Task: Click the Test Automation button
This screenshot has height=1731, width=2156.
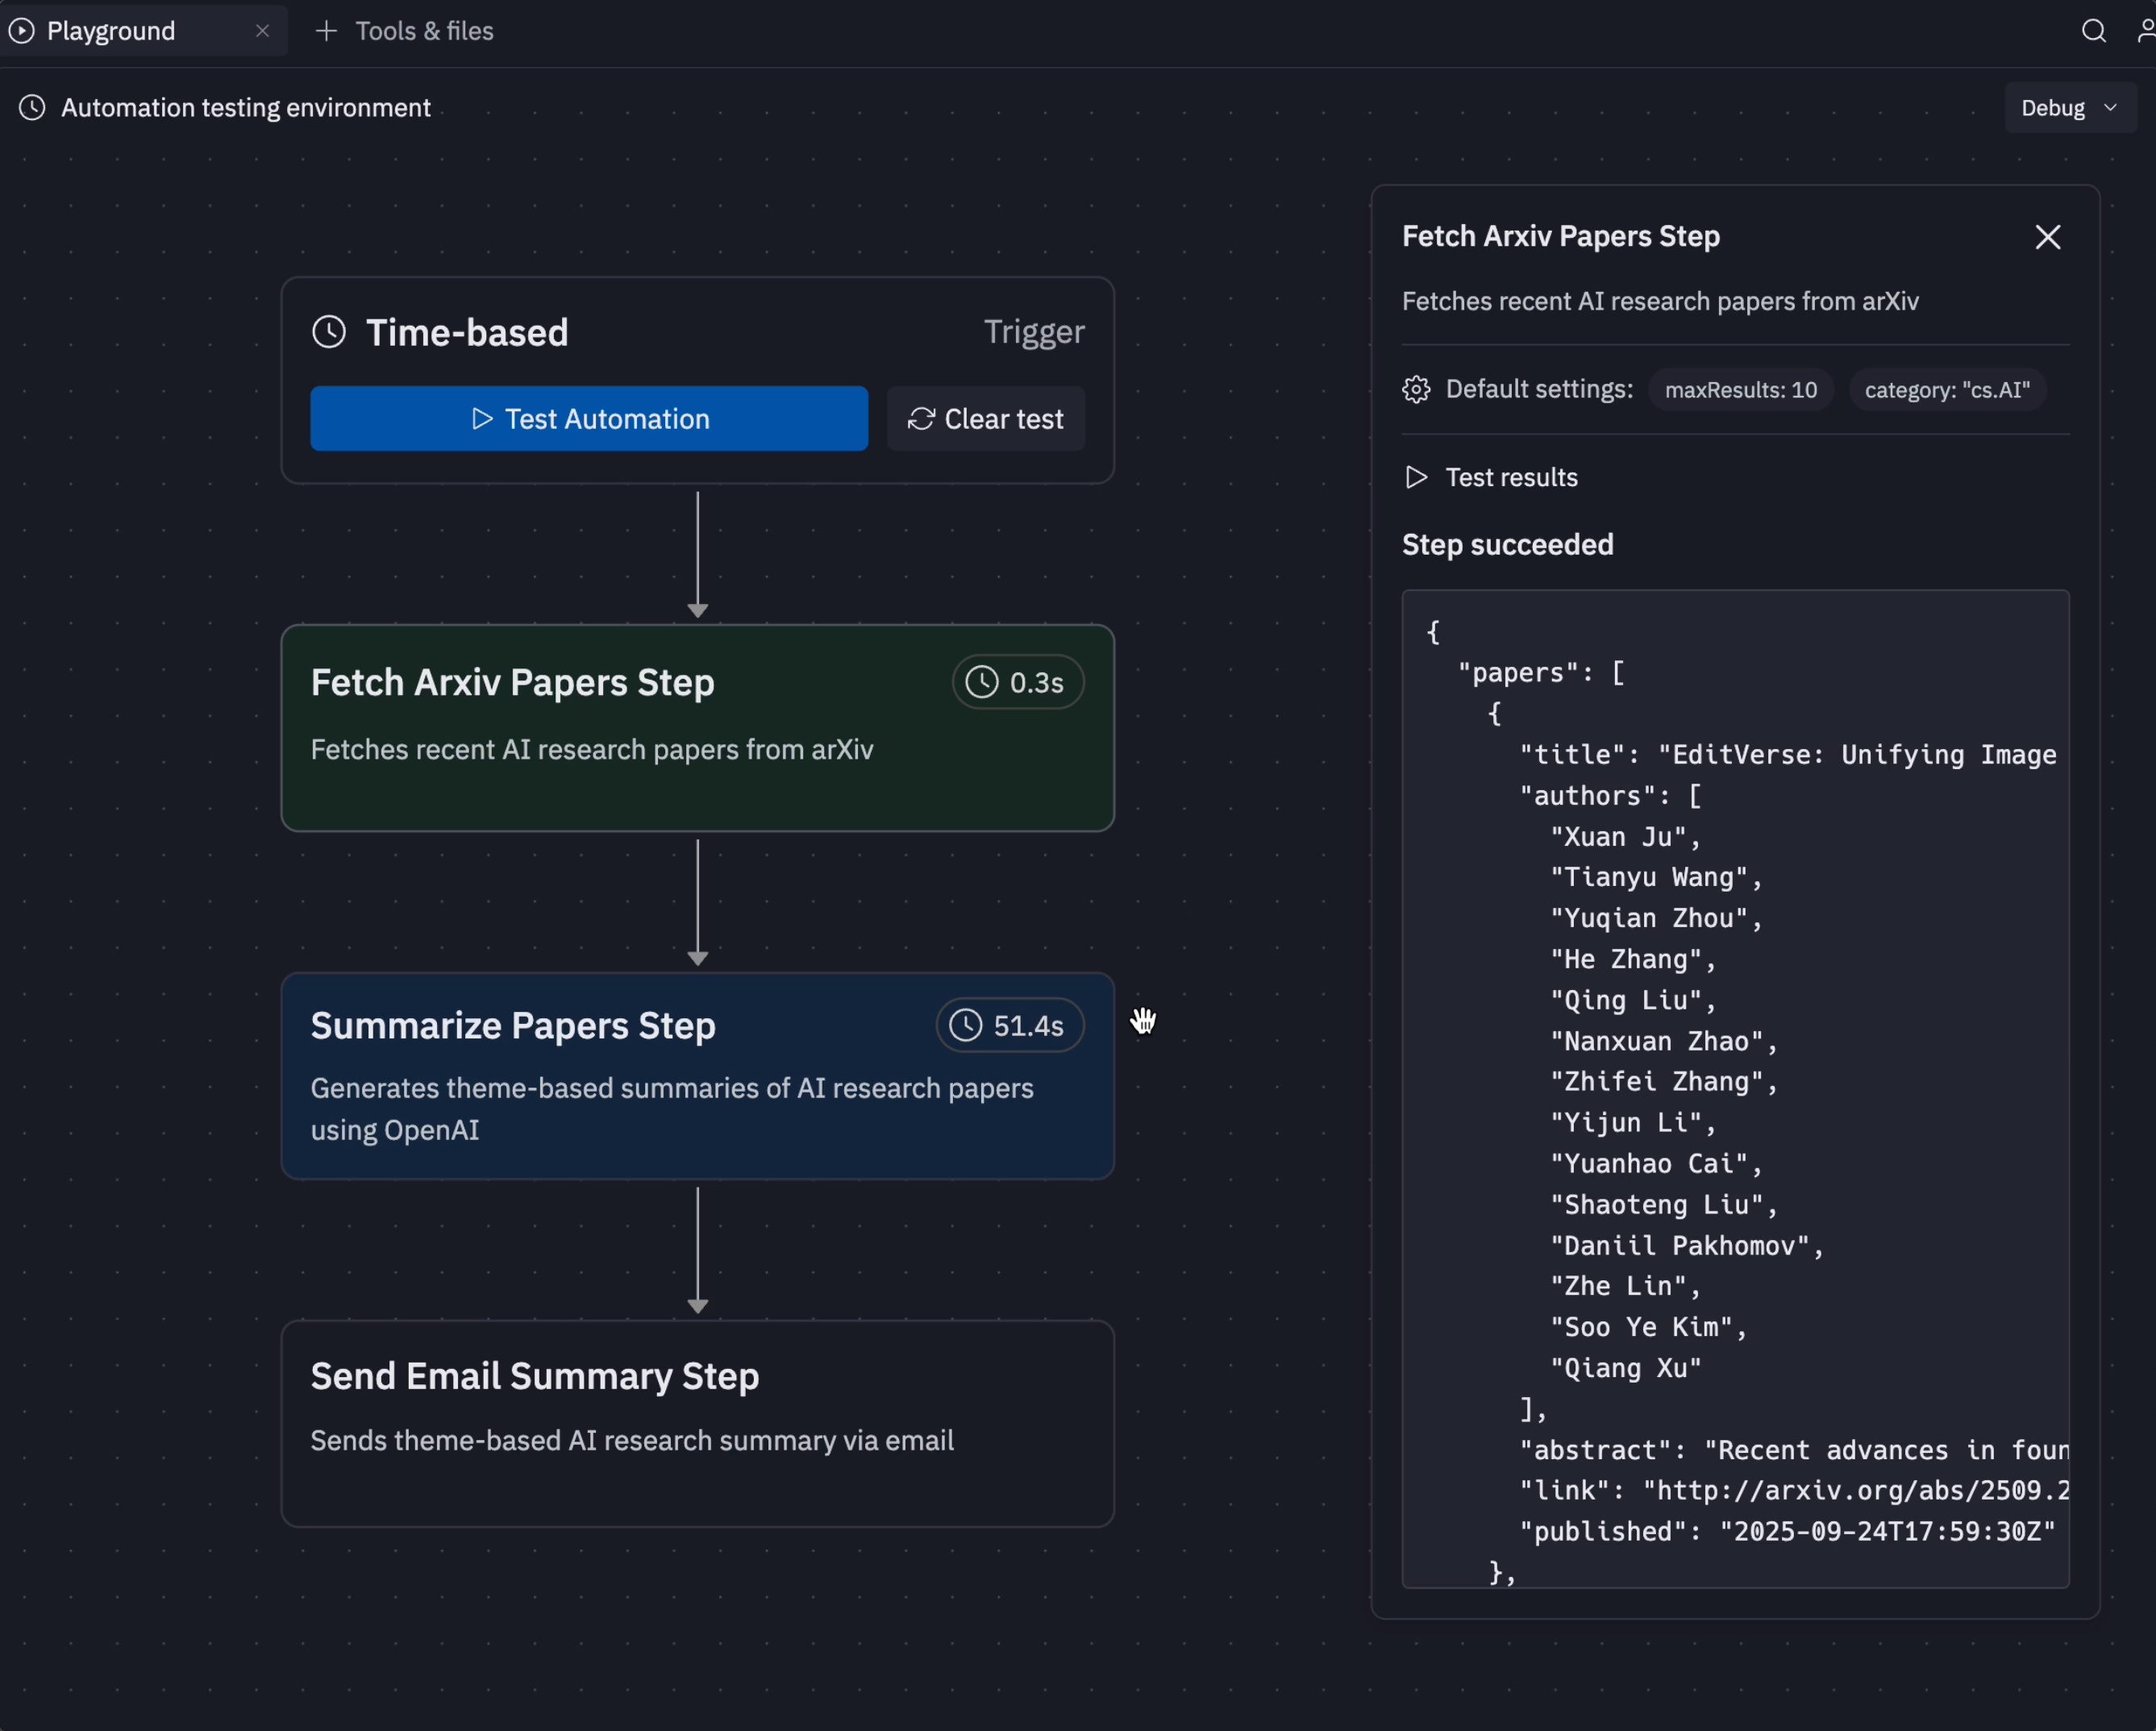Action: point(589,419)
